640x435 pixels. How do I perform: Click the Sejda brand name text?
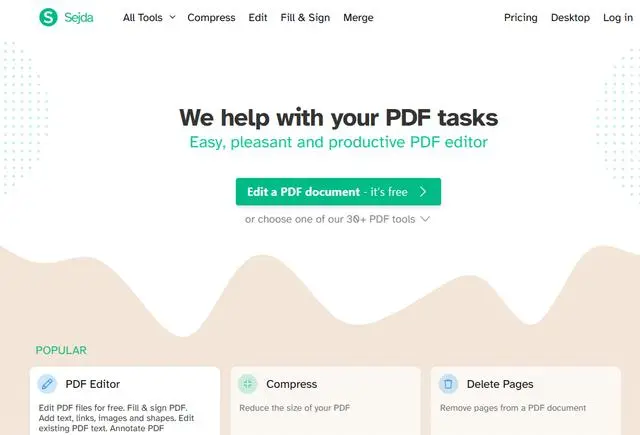[79, 18]
